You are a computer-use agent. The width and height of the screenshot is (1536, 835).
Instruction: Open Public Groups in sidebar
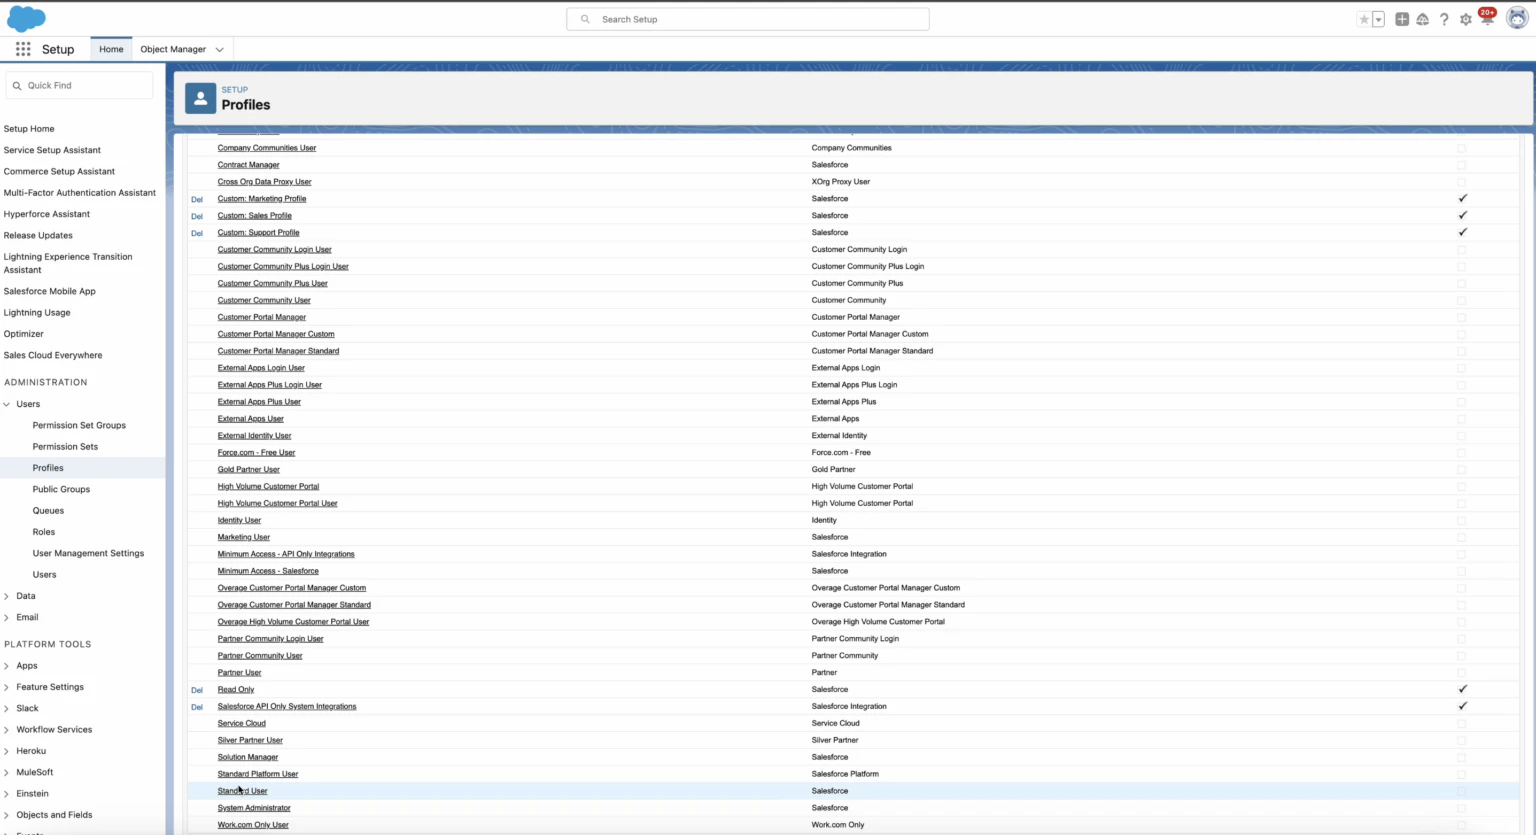pyautogui.click(x=61, y=489)
